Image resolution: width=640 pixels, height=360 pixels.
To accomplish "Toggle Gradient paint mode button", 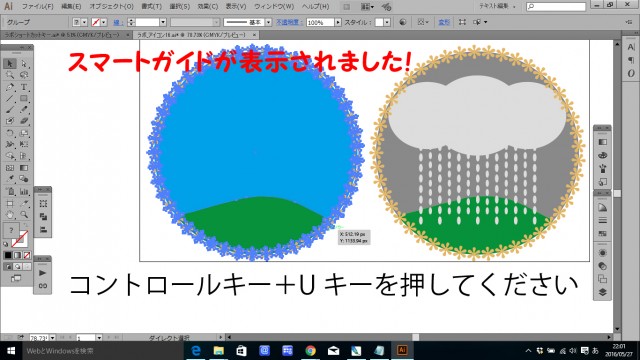I will click(x=18, y=255).
